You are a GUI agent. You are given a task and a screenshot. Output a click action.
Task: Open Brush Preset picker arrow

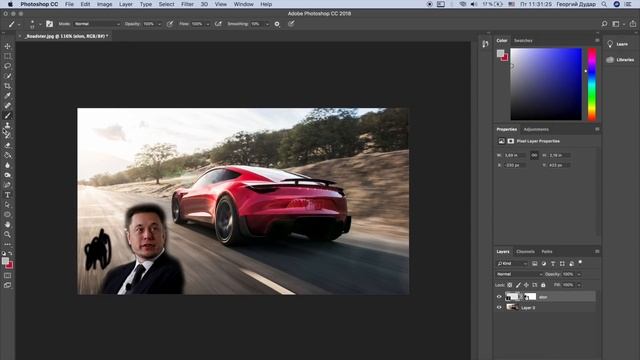(40, 24)
